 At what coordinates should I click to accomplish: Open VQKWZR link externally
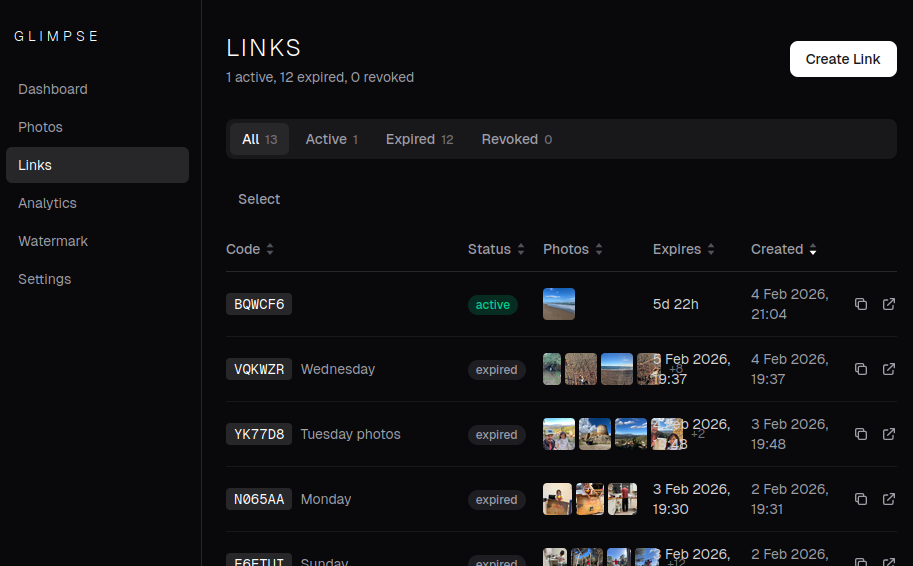point(889,369)
